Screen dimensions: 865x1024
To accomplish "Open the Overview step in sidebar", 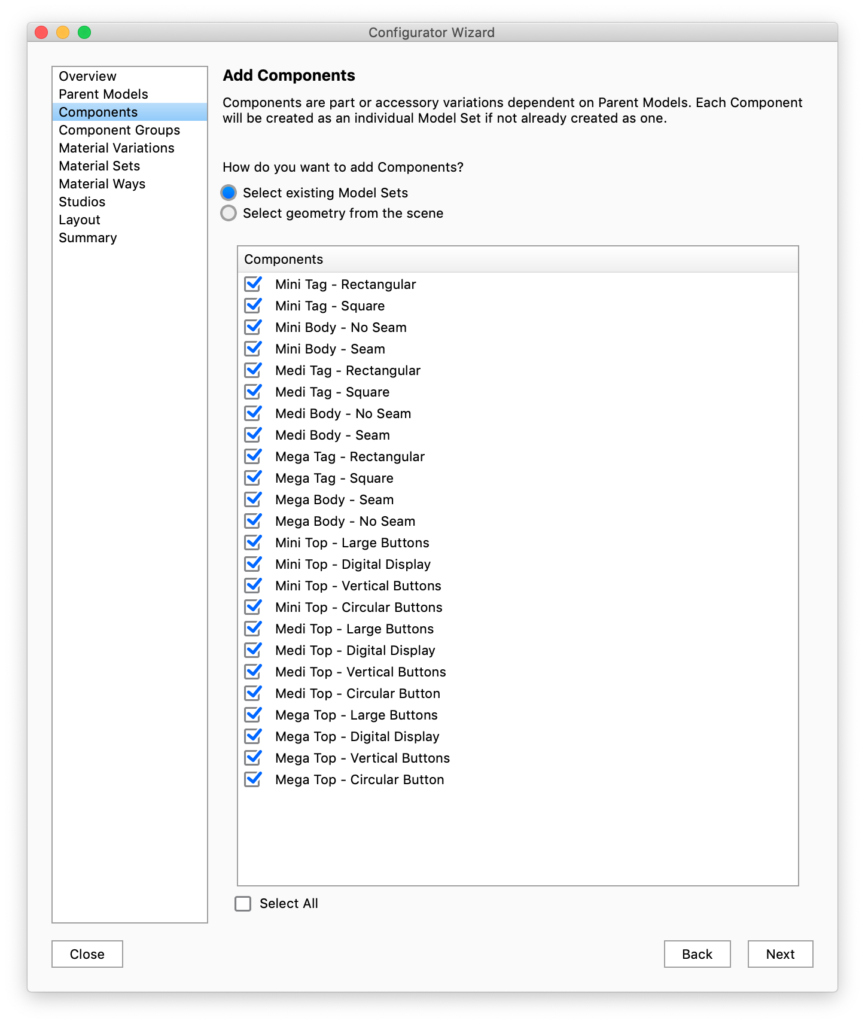I will click(x=87, y=76).
